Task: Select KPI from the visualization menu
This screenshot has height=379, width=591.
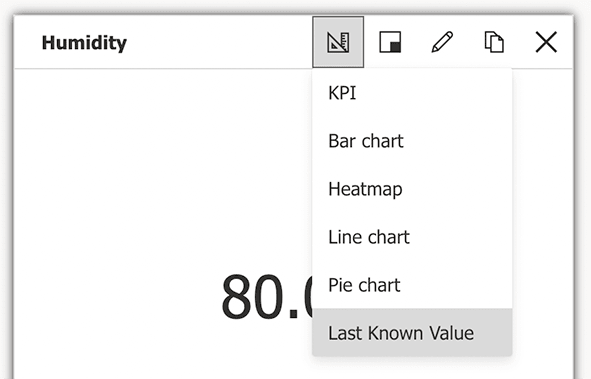Action: tap(412, 93)
